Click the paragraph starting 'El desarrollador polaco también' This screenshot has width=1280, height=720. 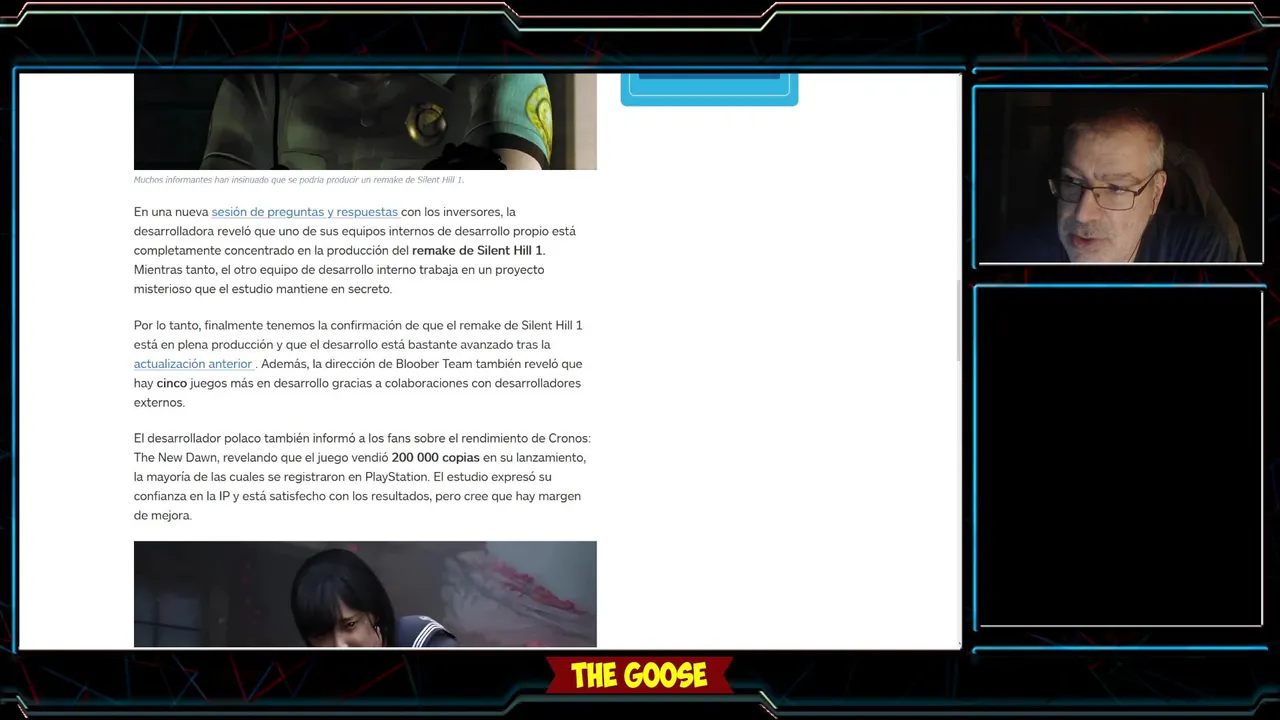tap(362, 477)
